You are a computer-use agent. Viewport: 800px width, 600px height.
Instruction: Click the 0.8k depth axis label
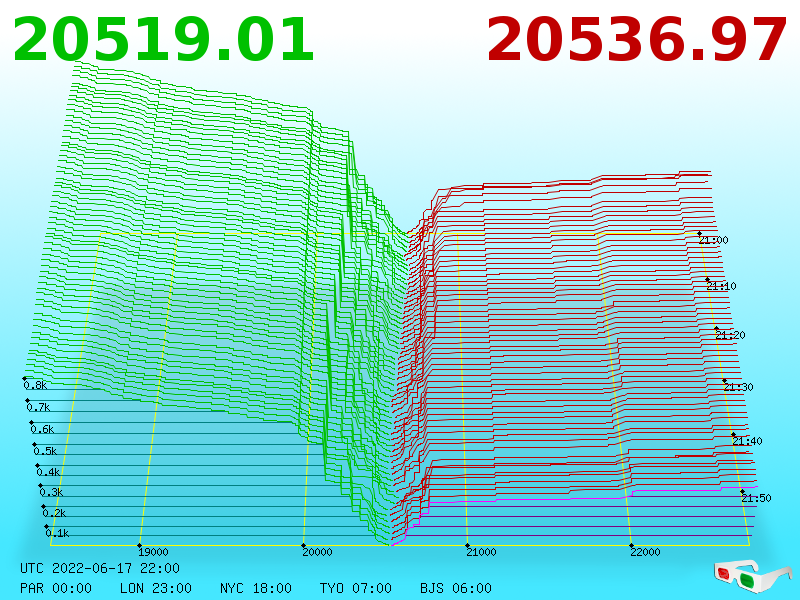coord(35,385)
